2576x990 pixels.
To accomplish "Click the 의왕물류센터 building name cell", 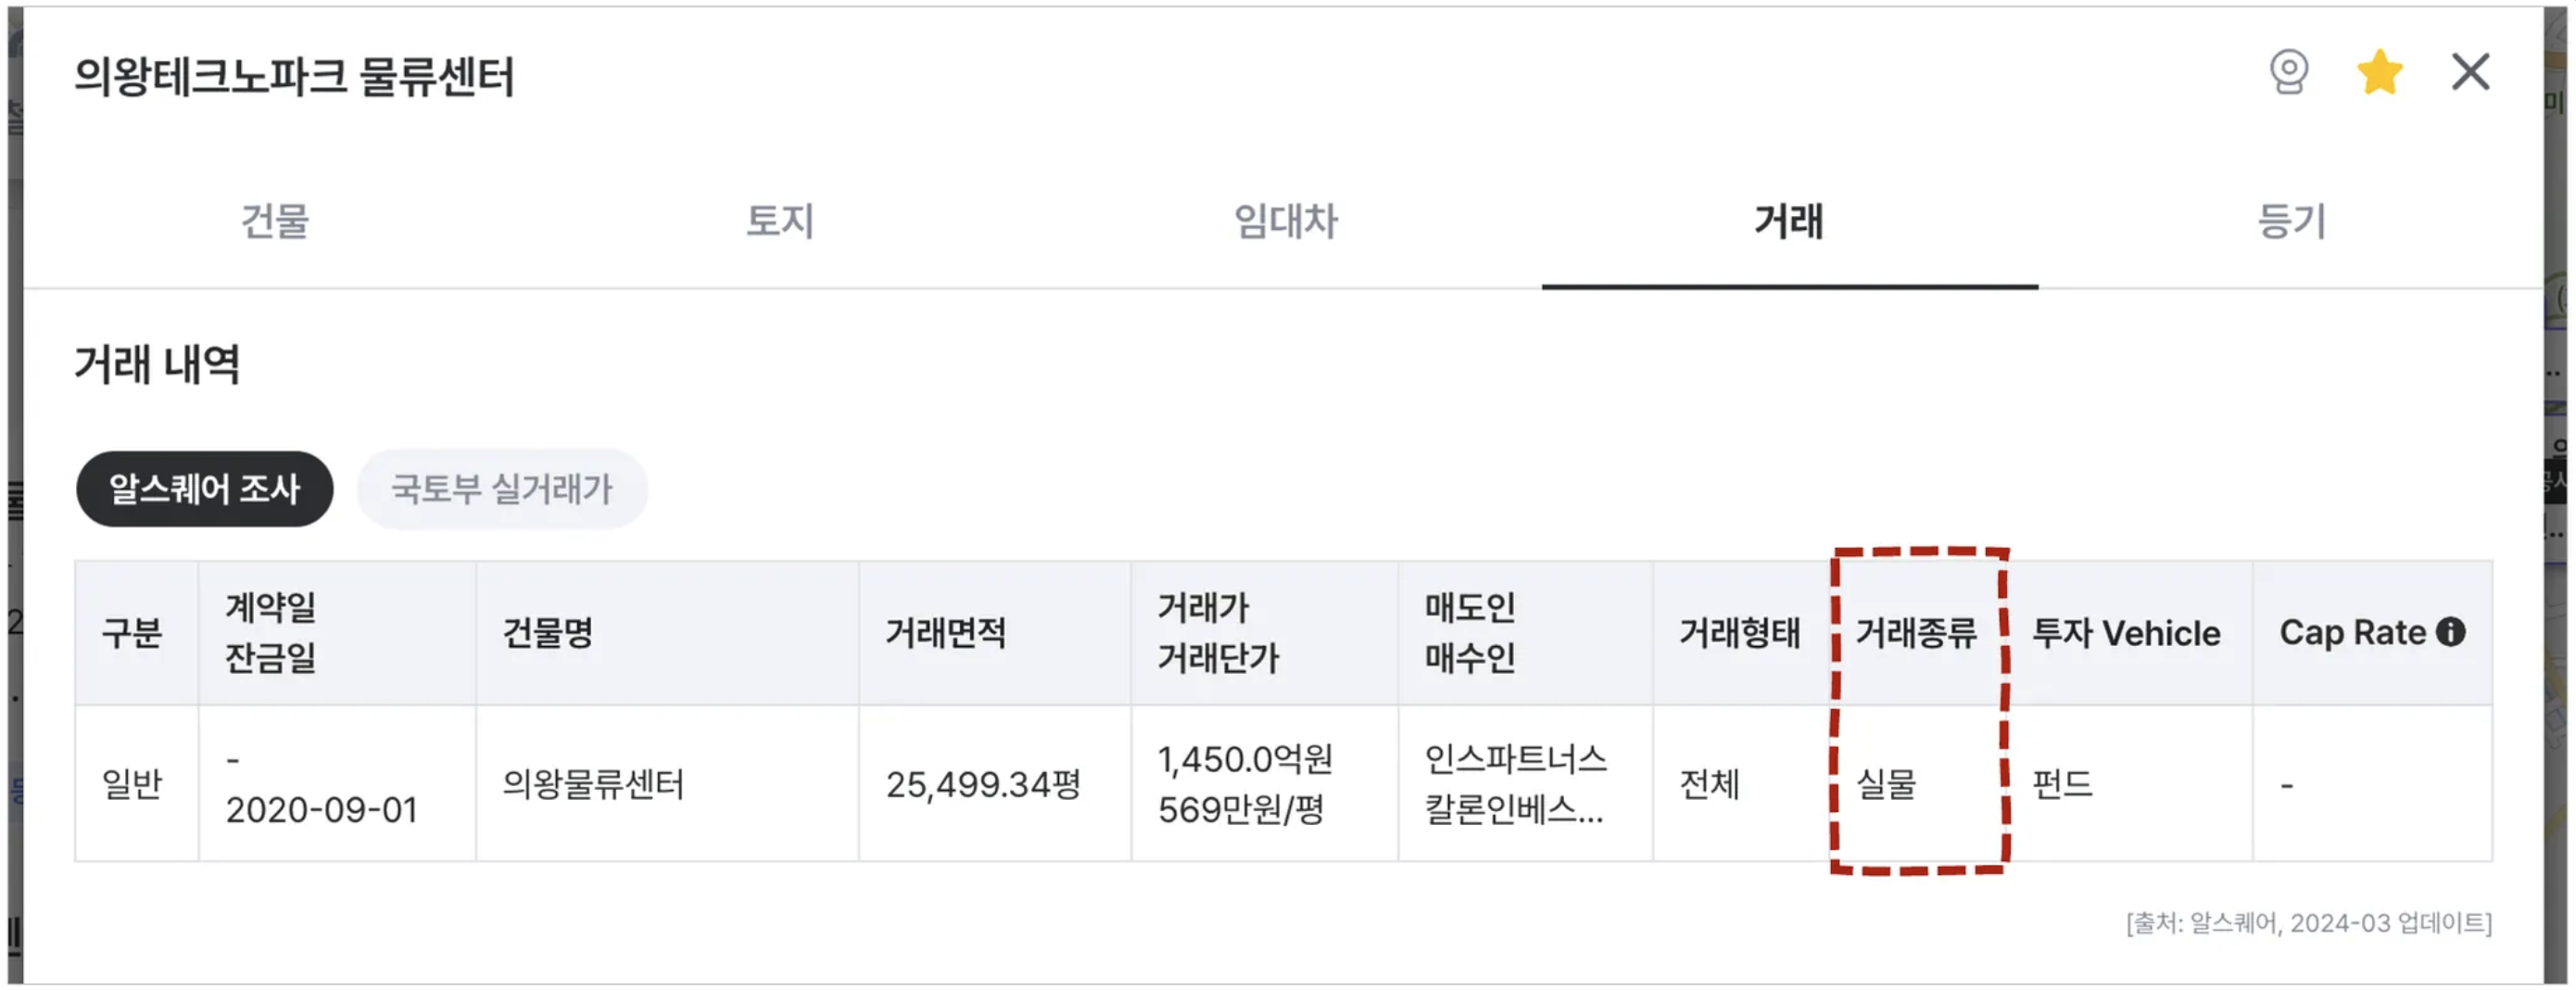I will pos(593,784).
